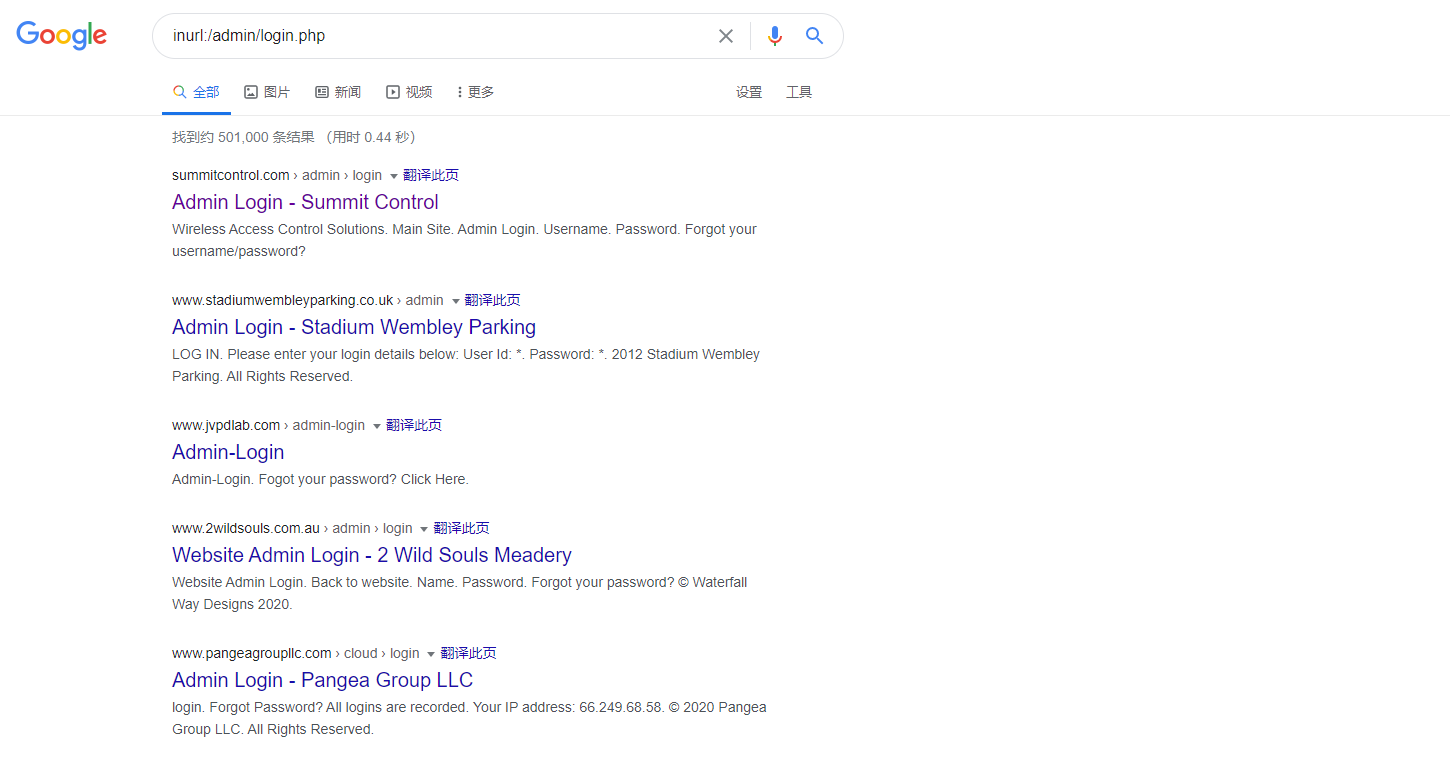Screen dimensions: 1450x770
Task: Expand dropdown arrow next to summitcontrol.com URL
Action: [x=394, y=176]
